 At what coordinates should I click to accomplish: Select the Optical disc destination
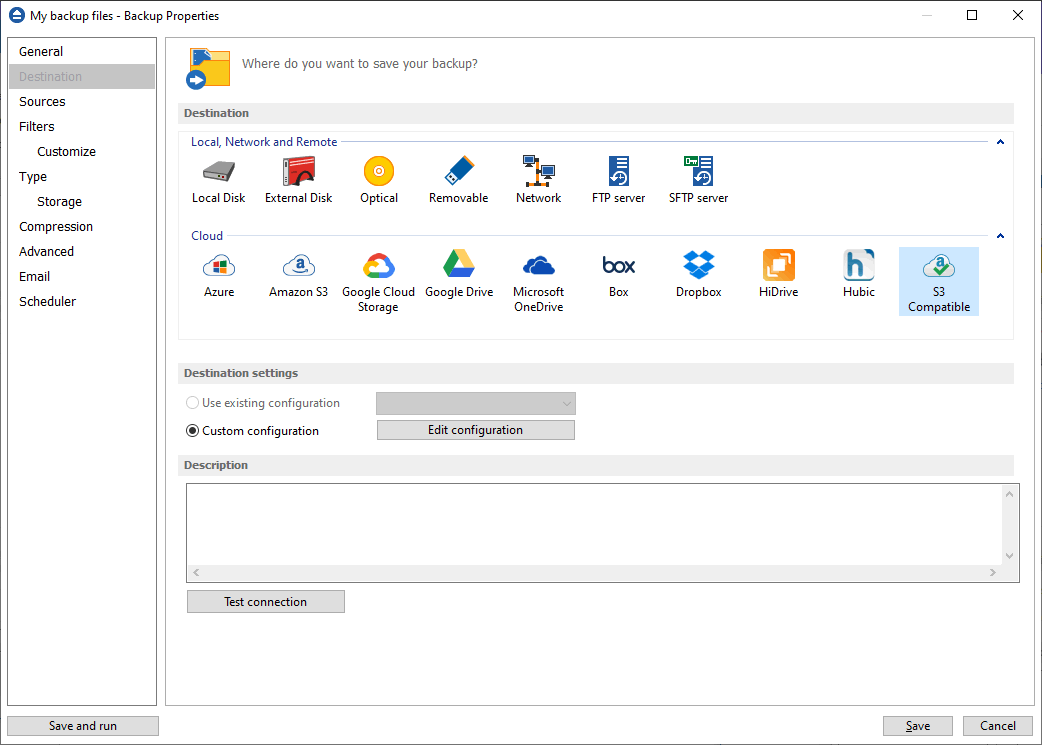[x=379, y=180]
